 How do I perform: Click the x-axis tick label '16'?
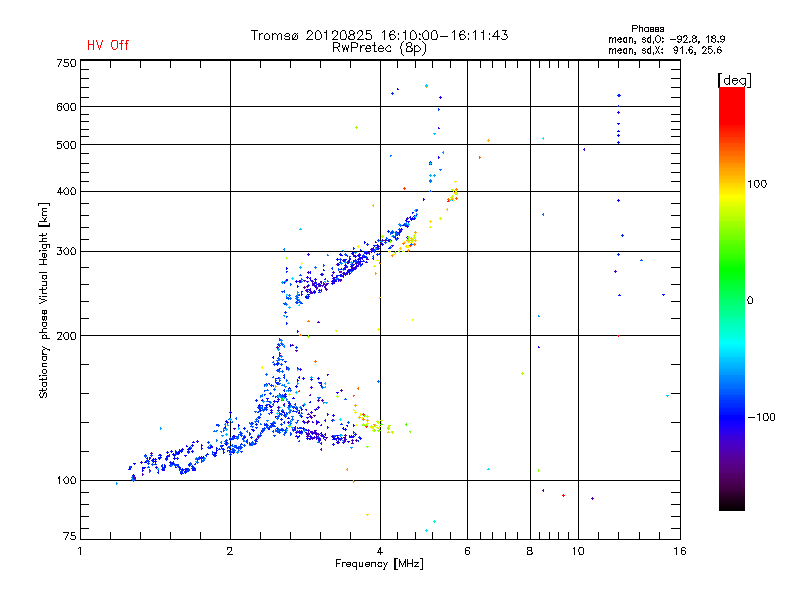point(680,551)
